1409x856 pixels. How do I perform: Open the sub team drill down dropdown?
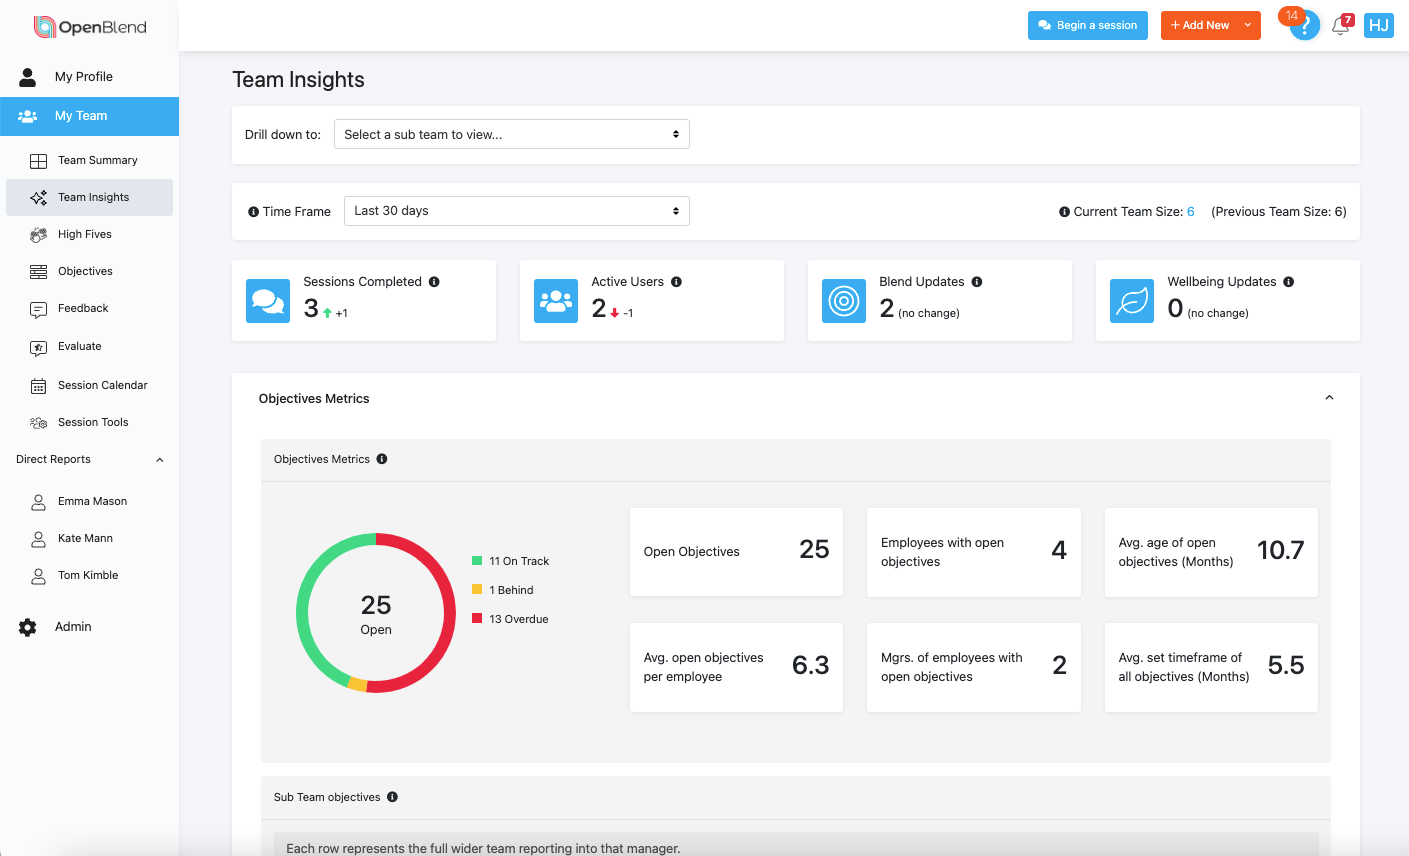click(x=512, y=134)
